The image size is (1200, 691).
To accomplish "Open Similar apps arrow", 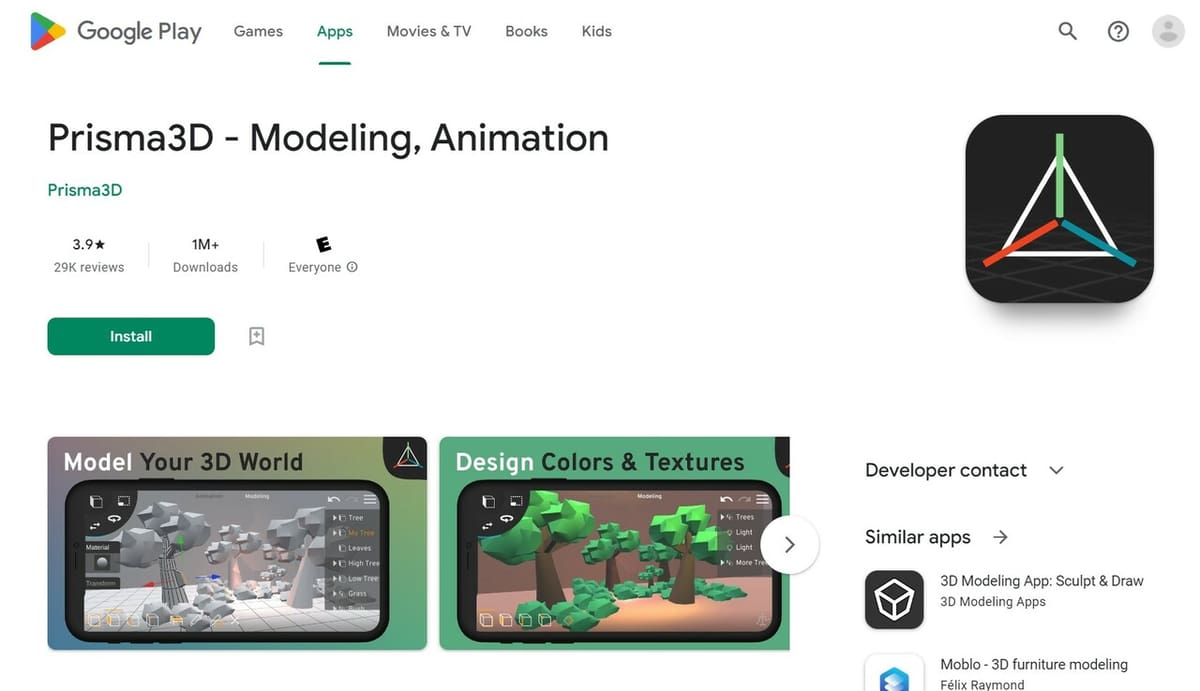I will (x=1000, y=537).
